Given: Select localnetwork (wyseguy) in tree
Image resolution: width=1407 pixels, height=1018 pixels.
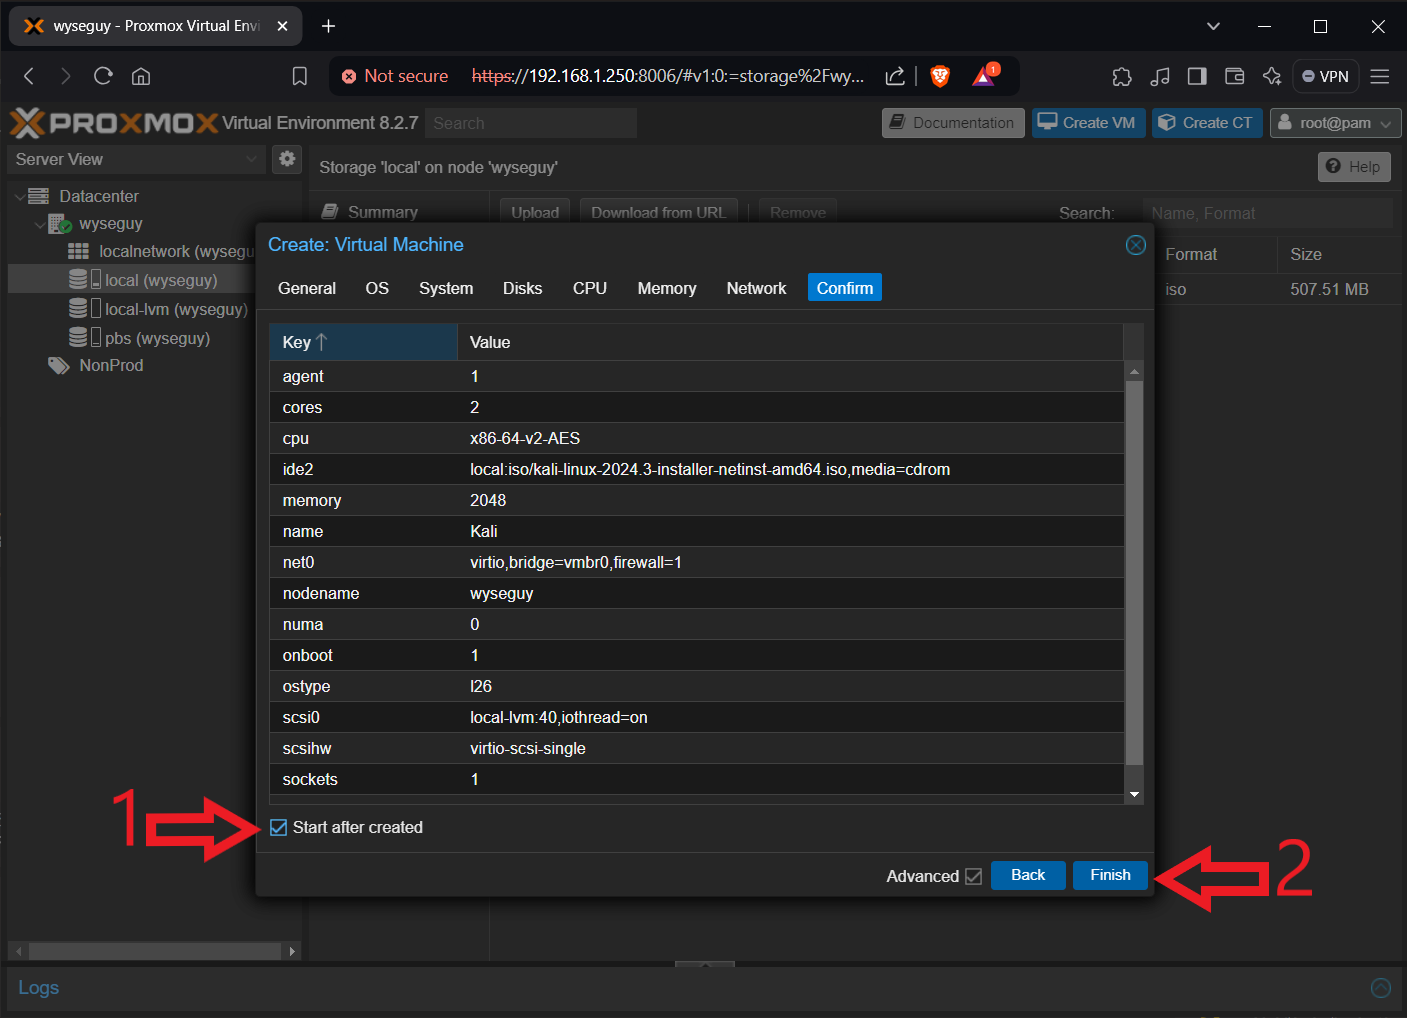Looking at the screenshot, I should (161, 251).
